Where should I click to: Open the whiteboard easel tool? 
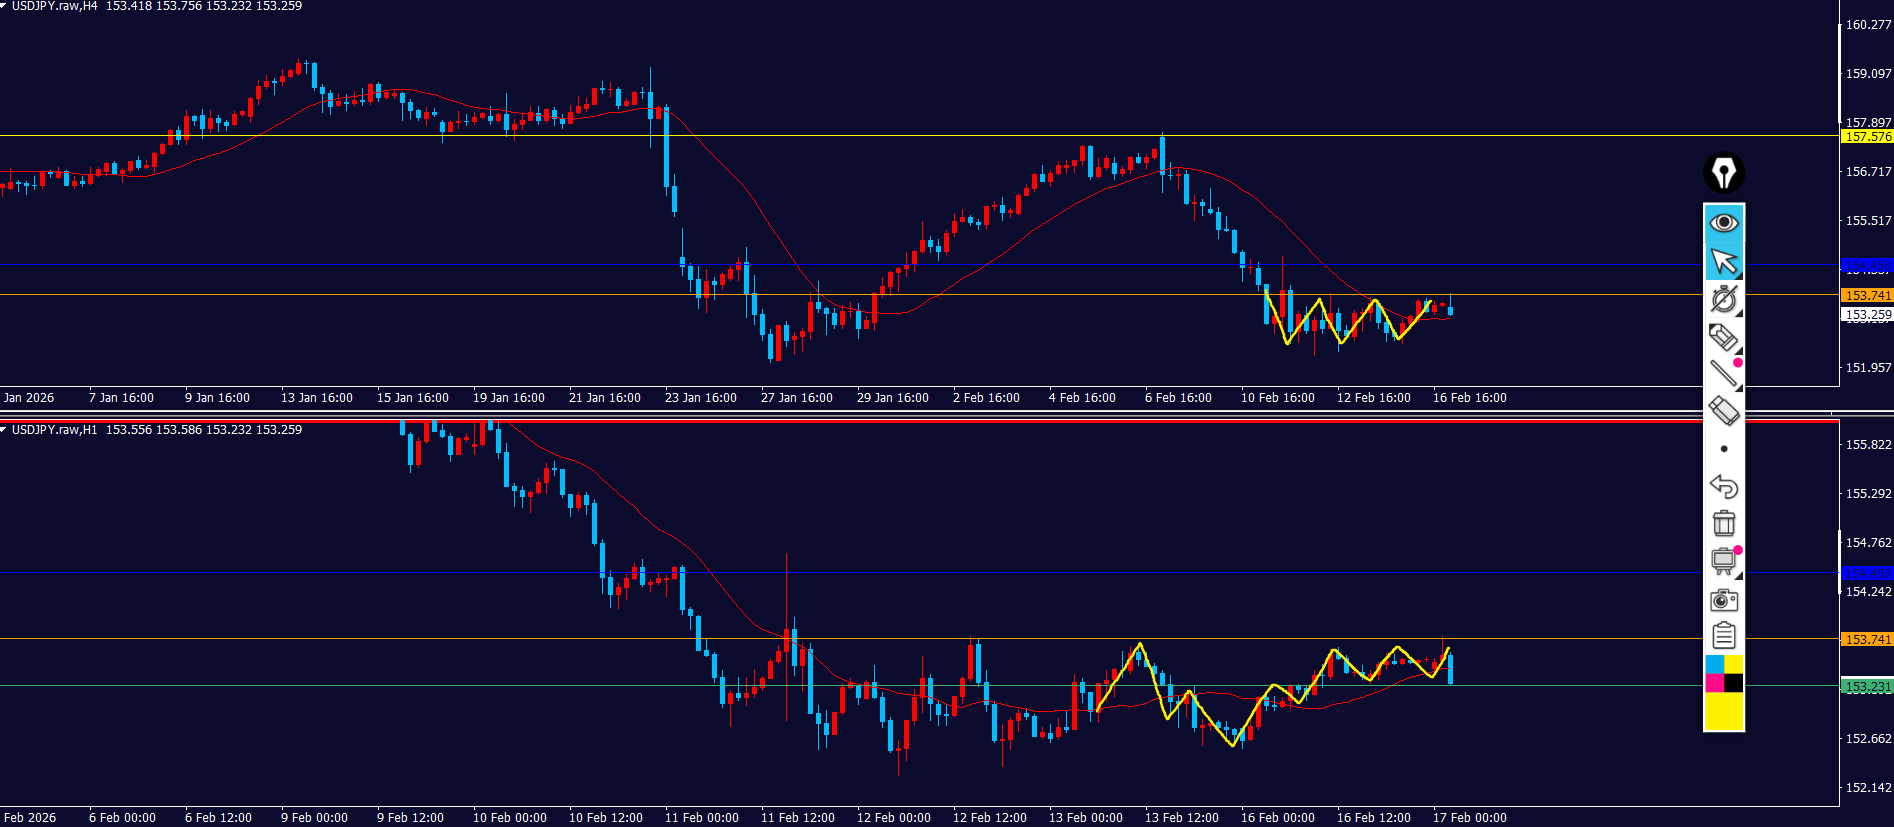1723,561
